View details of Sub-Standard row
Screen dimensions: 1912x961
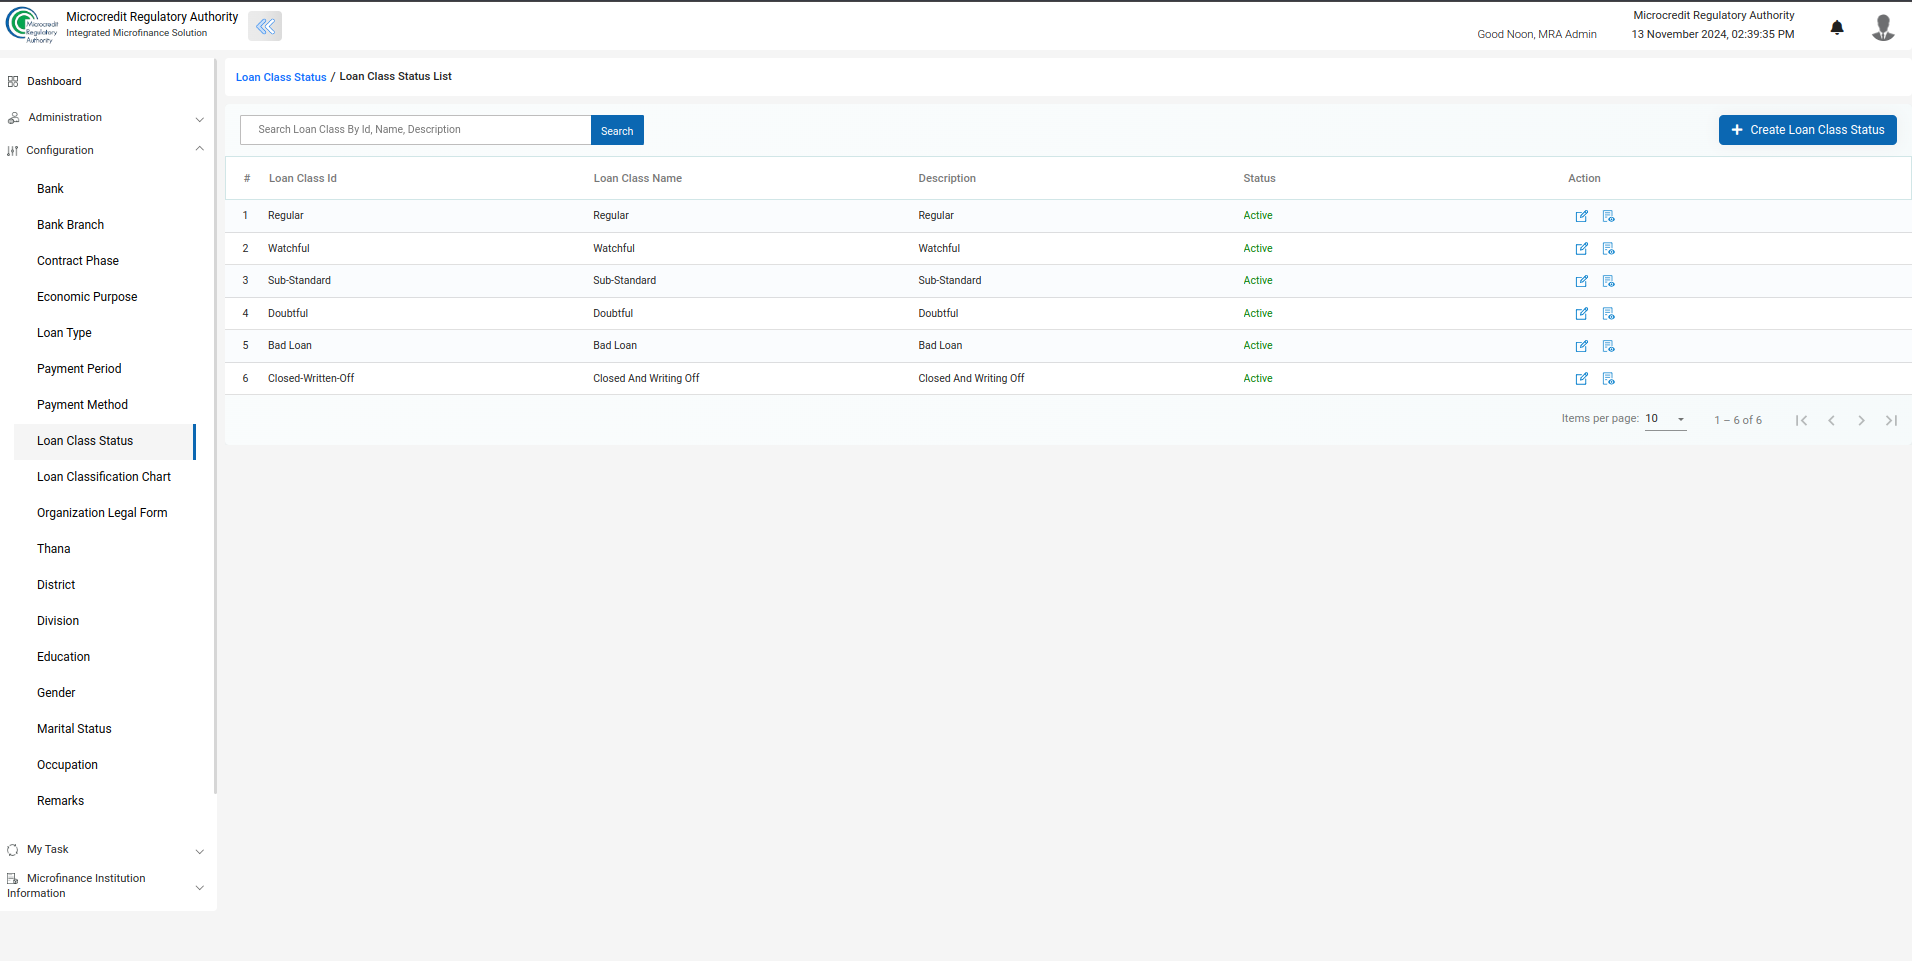1608,281
